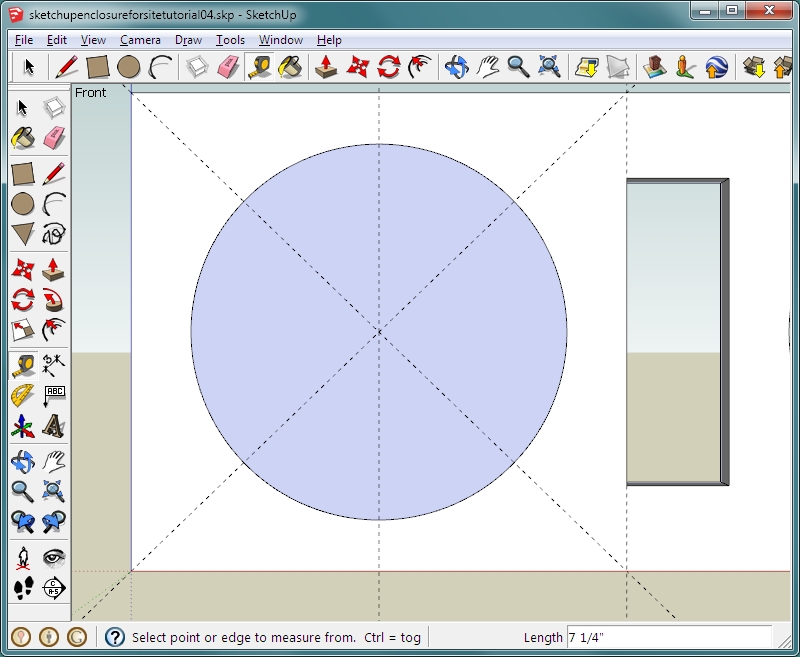Activate the Paint Bucket in top toolbar
Image resolution: width=800 pixels, height=657 pixels.
(290, 67)
